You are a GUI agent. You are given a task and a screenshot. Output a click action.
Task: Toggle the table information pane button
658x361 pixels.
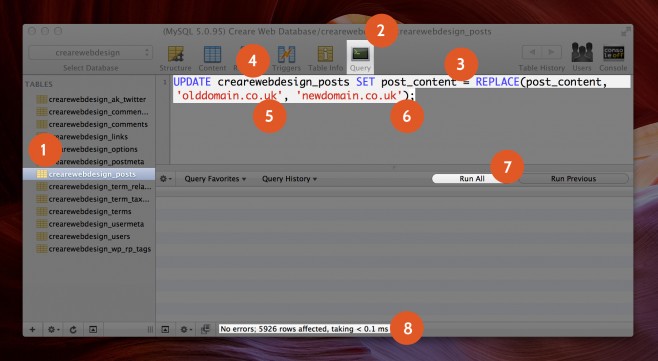(x=93, y=330)
